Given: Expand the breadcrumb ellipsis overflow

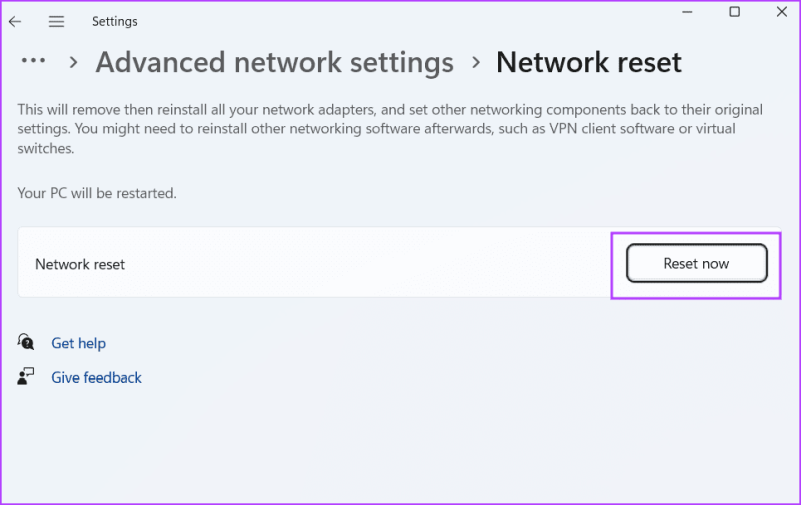Looking at the screenshot, I should pyautogui.click(x=33, y=61).
